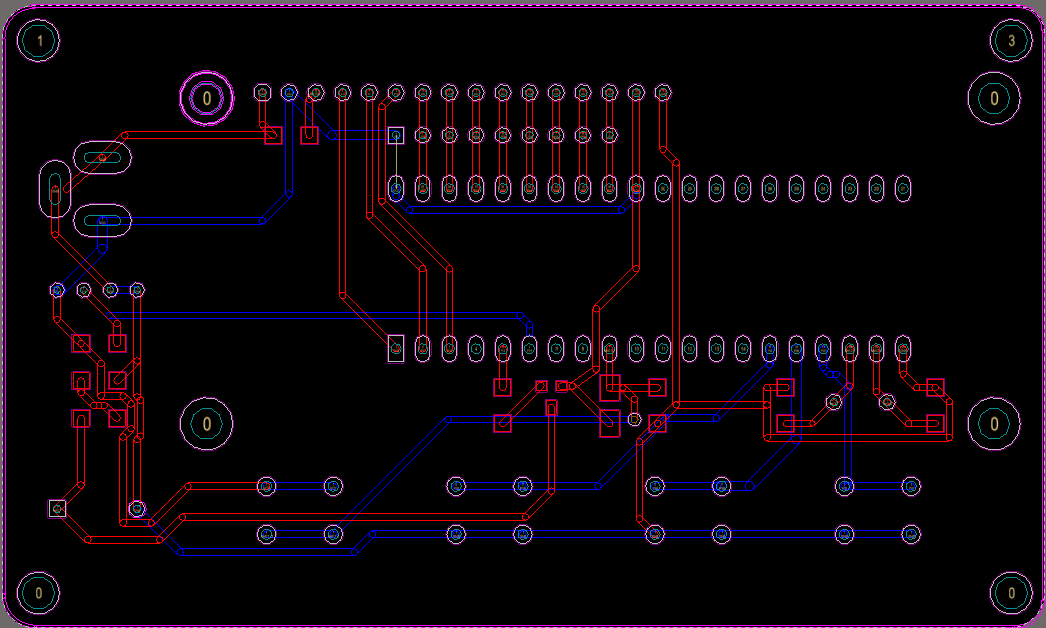
Task: Select the large mounting hole left of board center
Action: [x=207, y=424]
